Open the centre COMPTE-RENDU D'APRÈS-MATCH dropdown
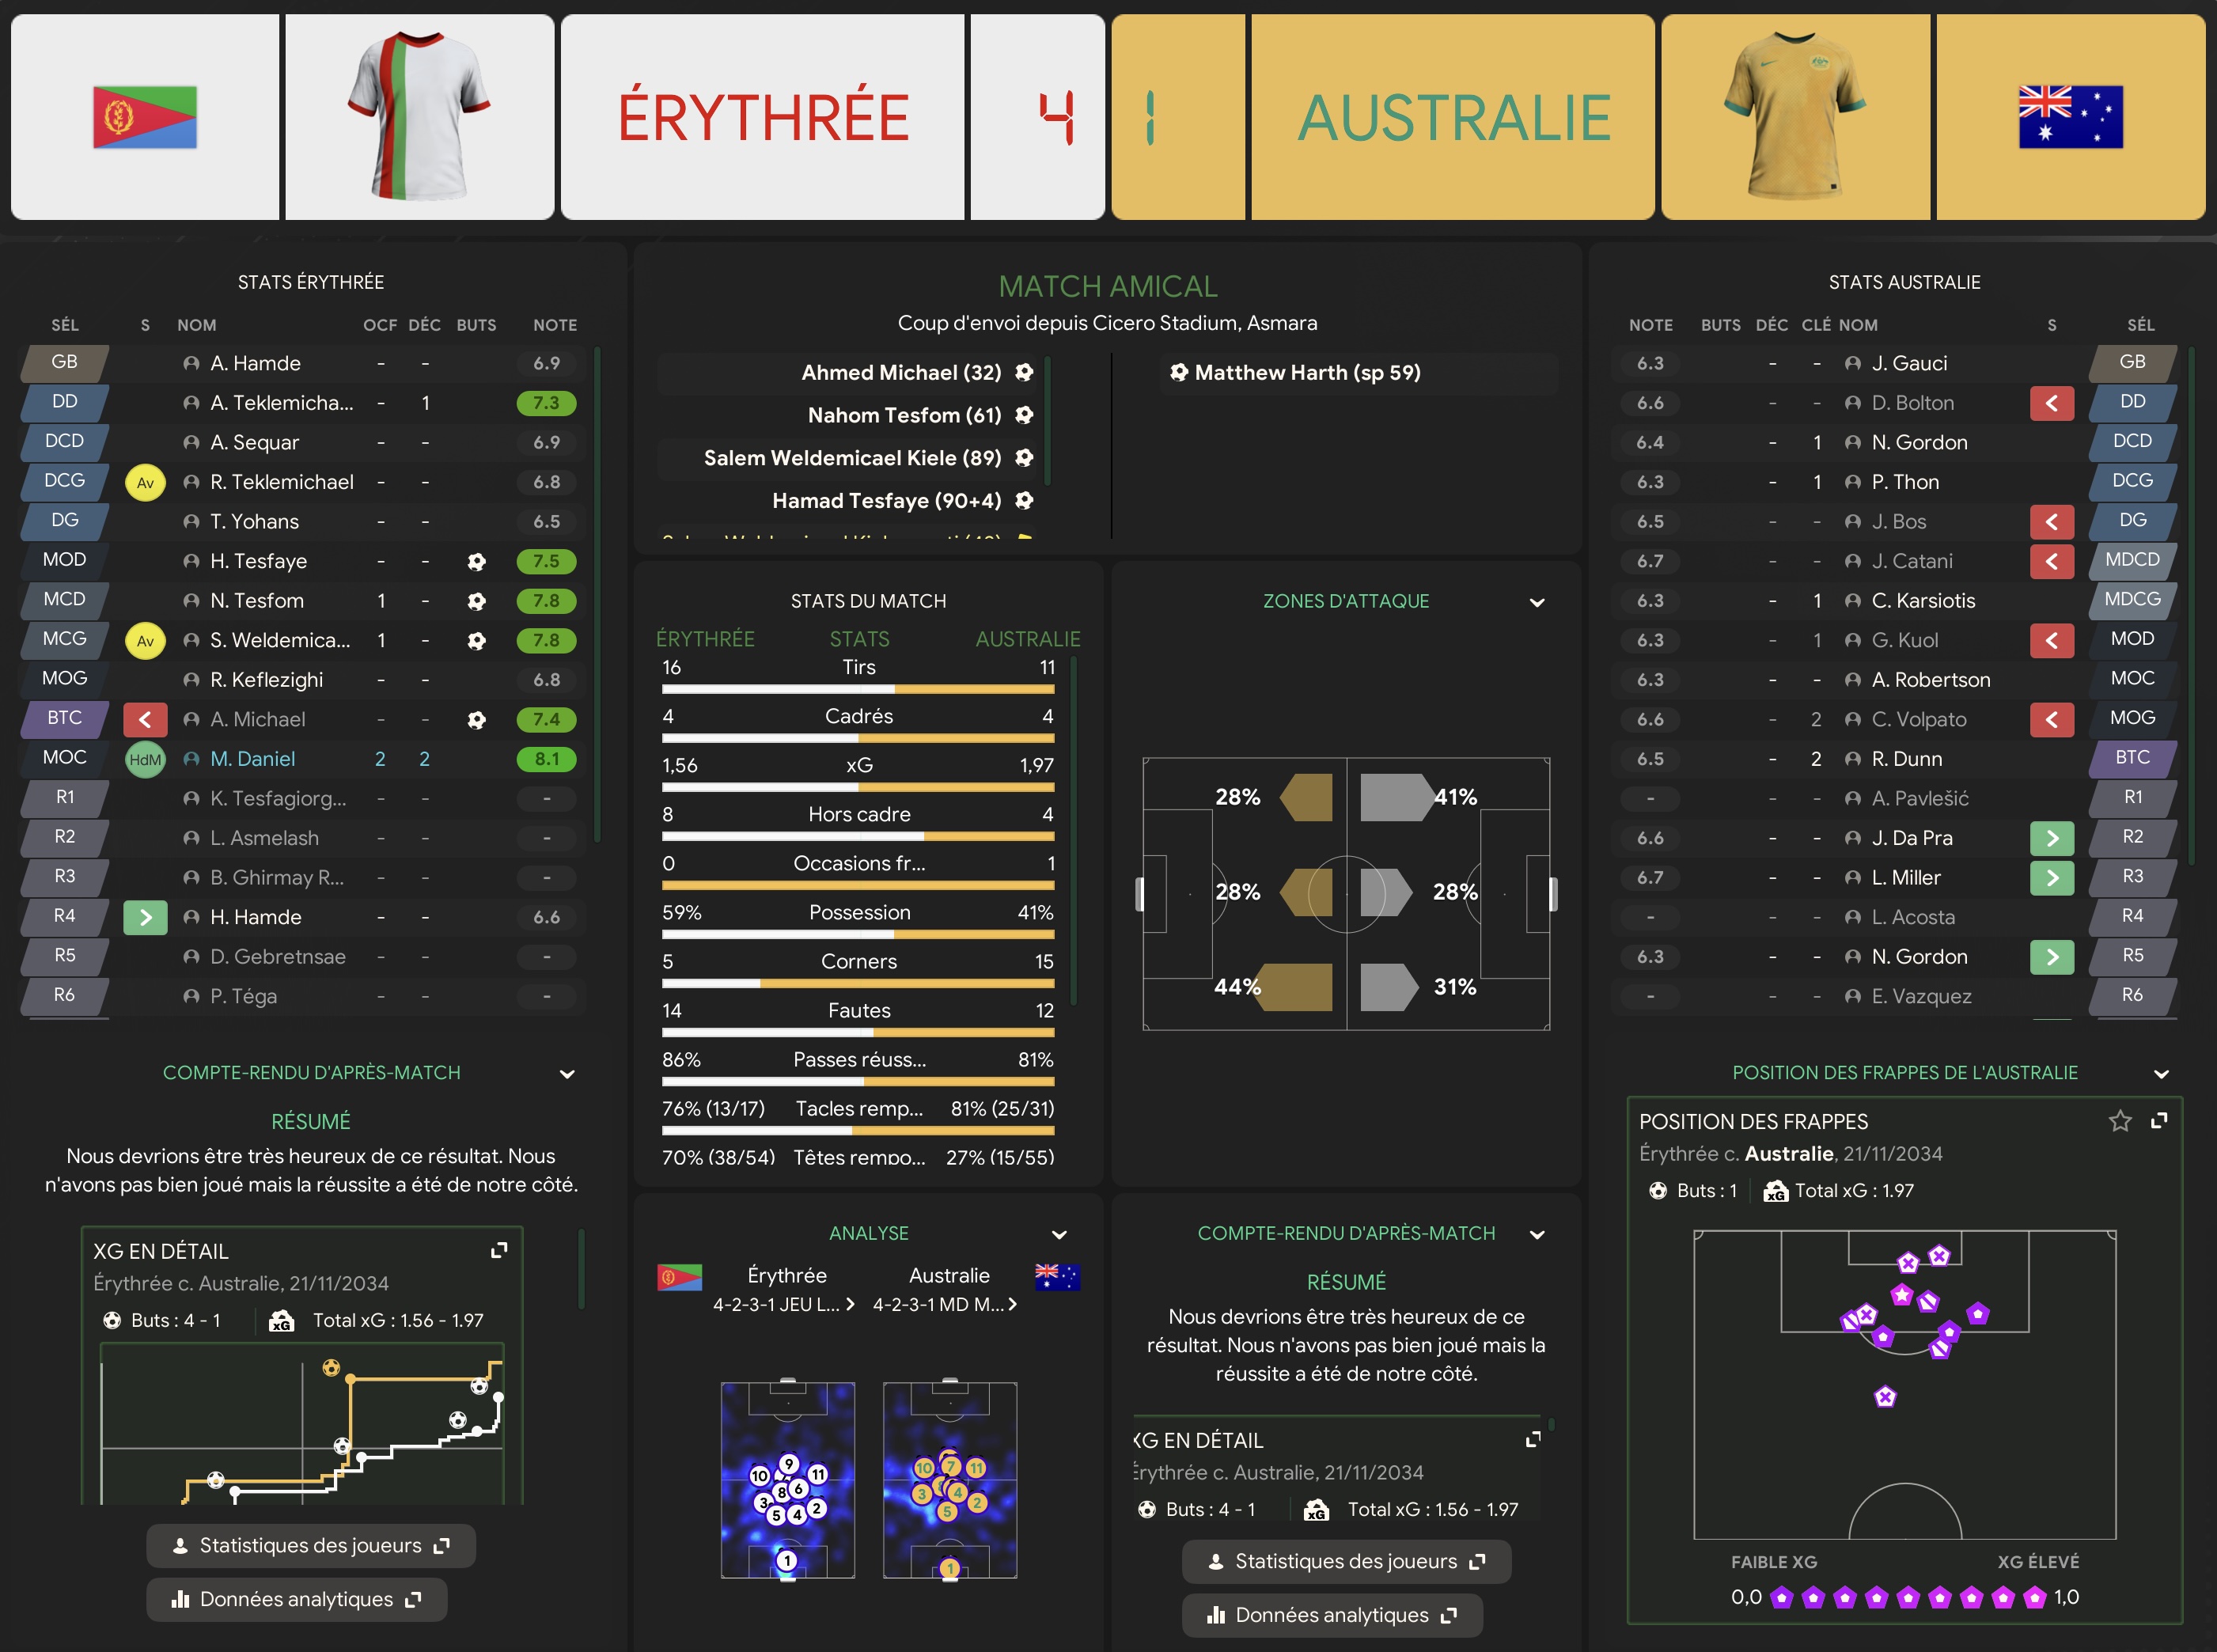Screen dimensions: 2217x1652 [x=1537, y=1235]
